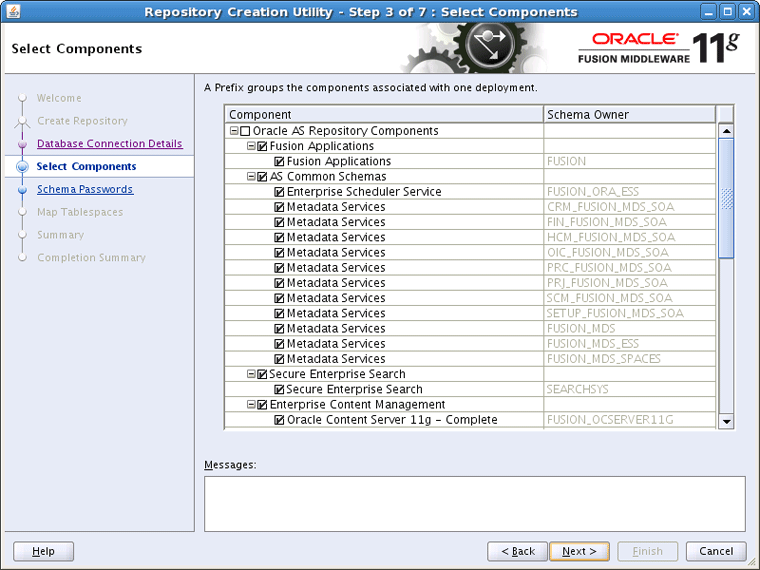
Task: Uncheck the Fusion Applications group checkbox
Action: pos(262,146)
